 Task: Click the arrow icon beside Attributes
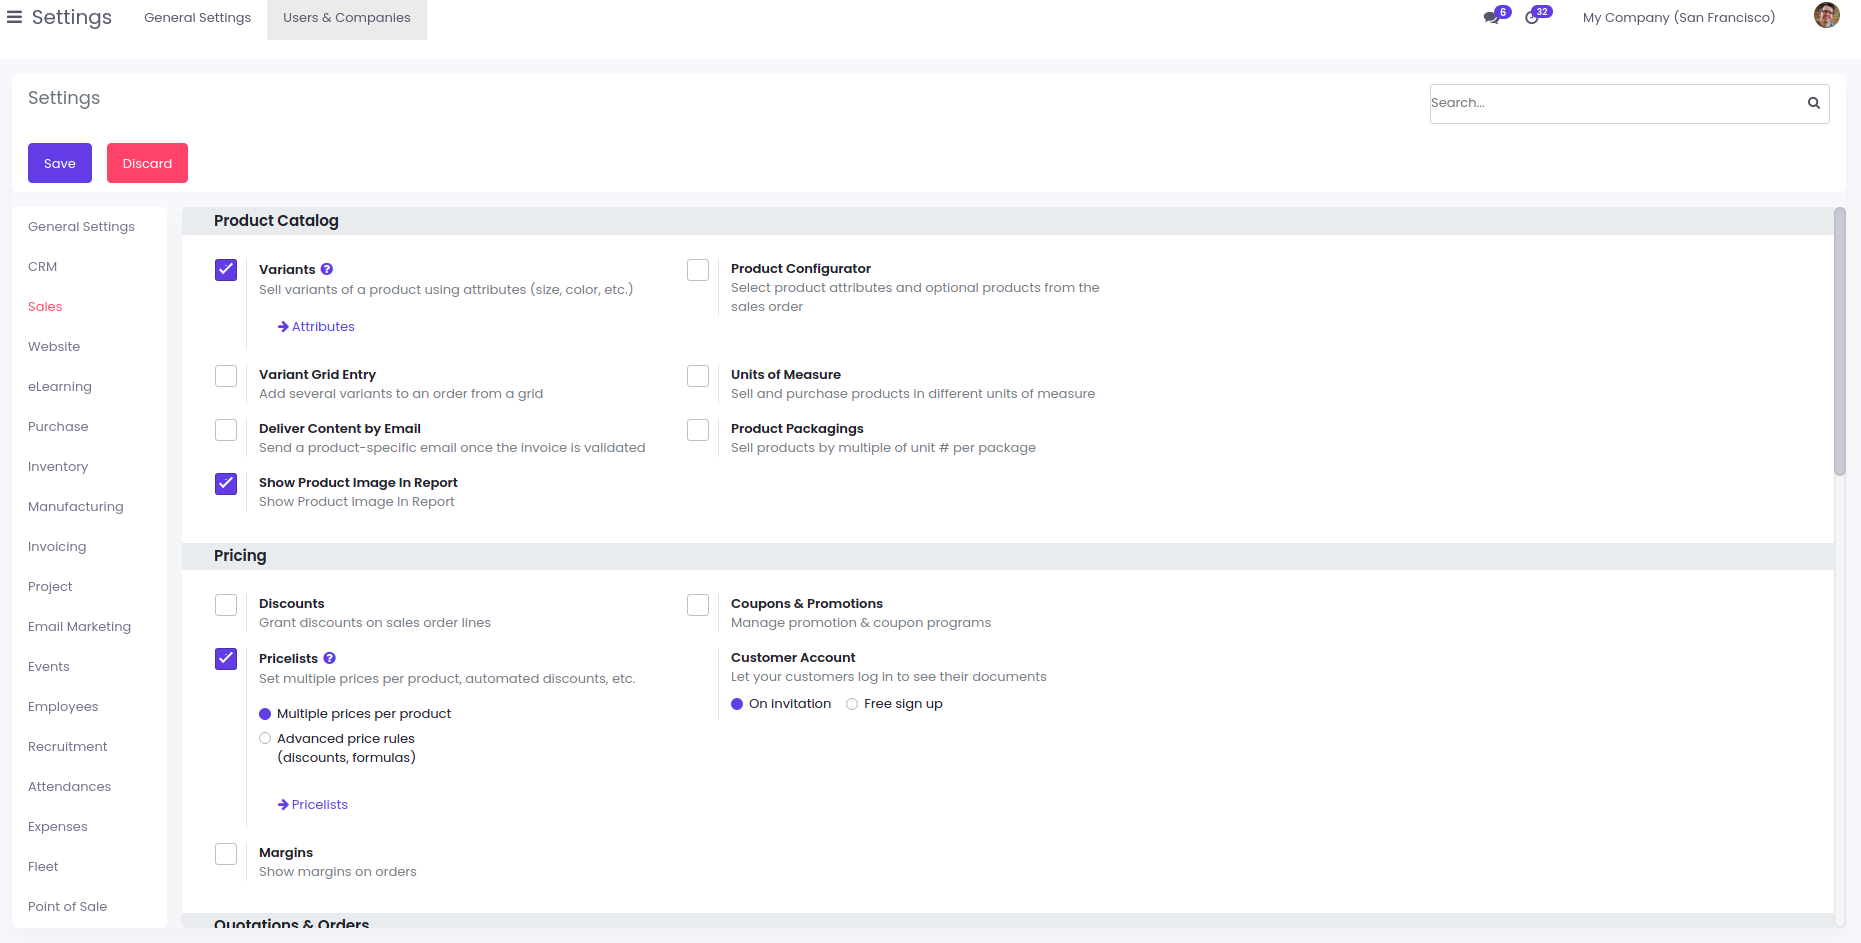[x=283, y=327]
